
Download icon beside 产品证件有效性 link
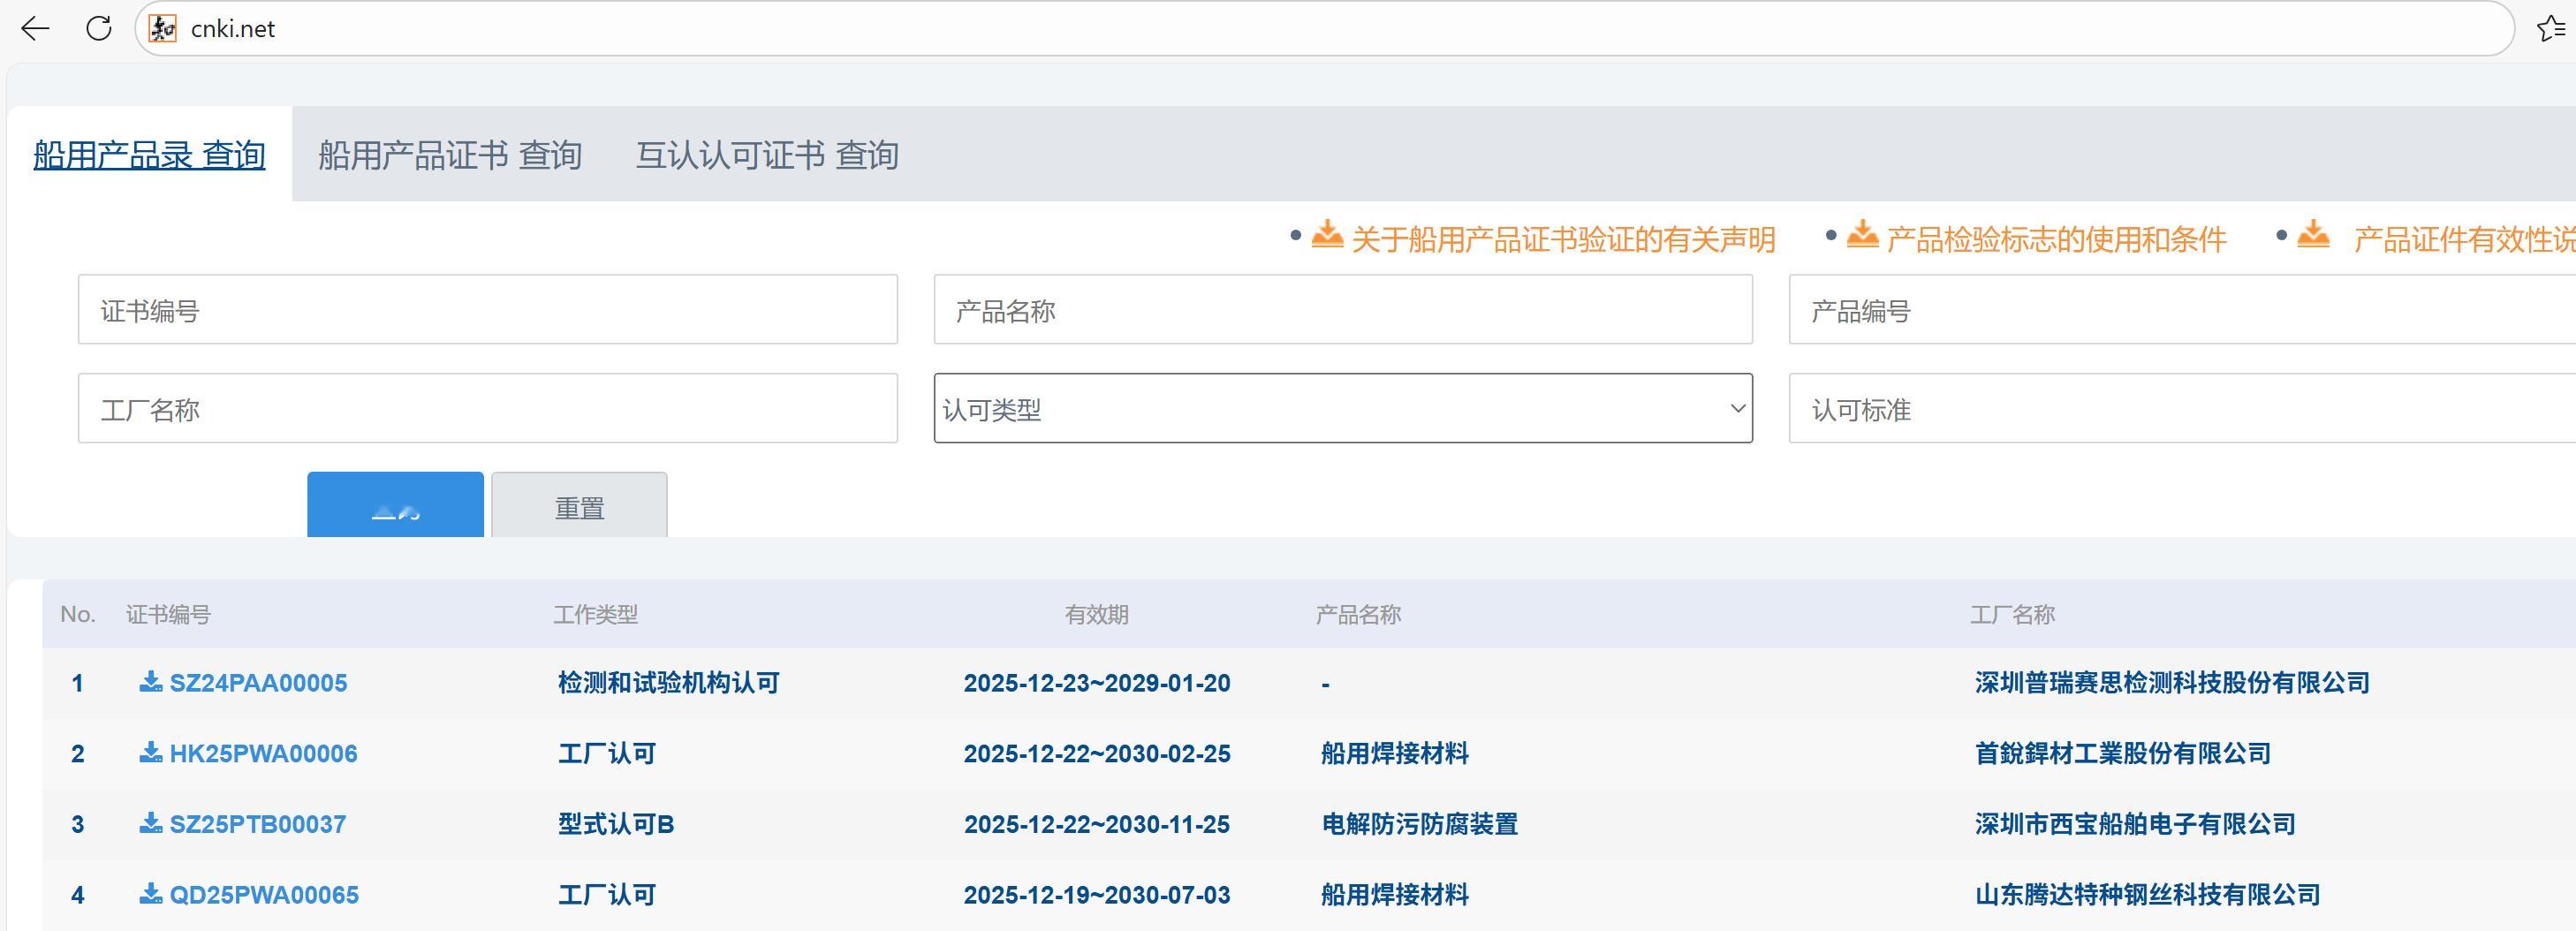[x=2313, y=234]
